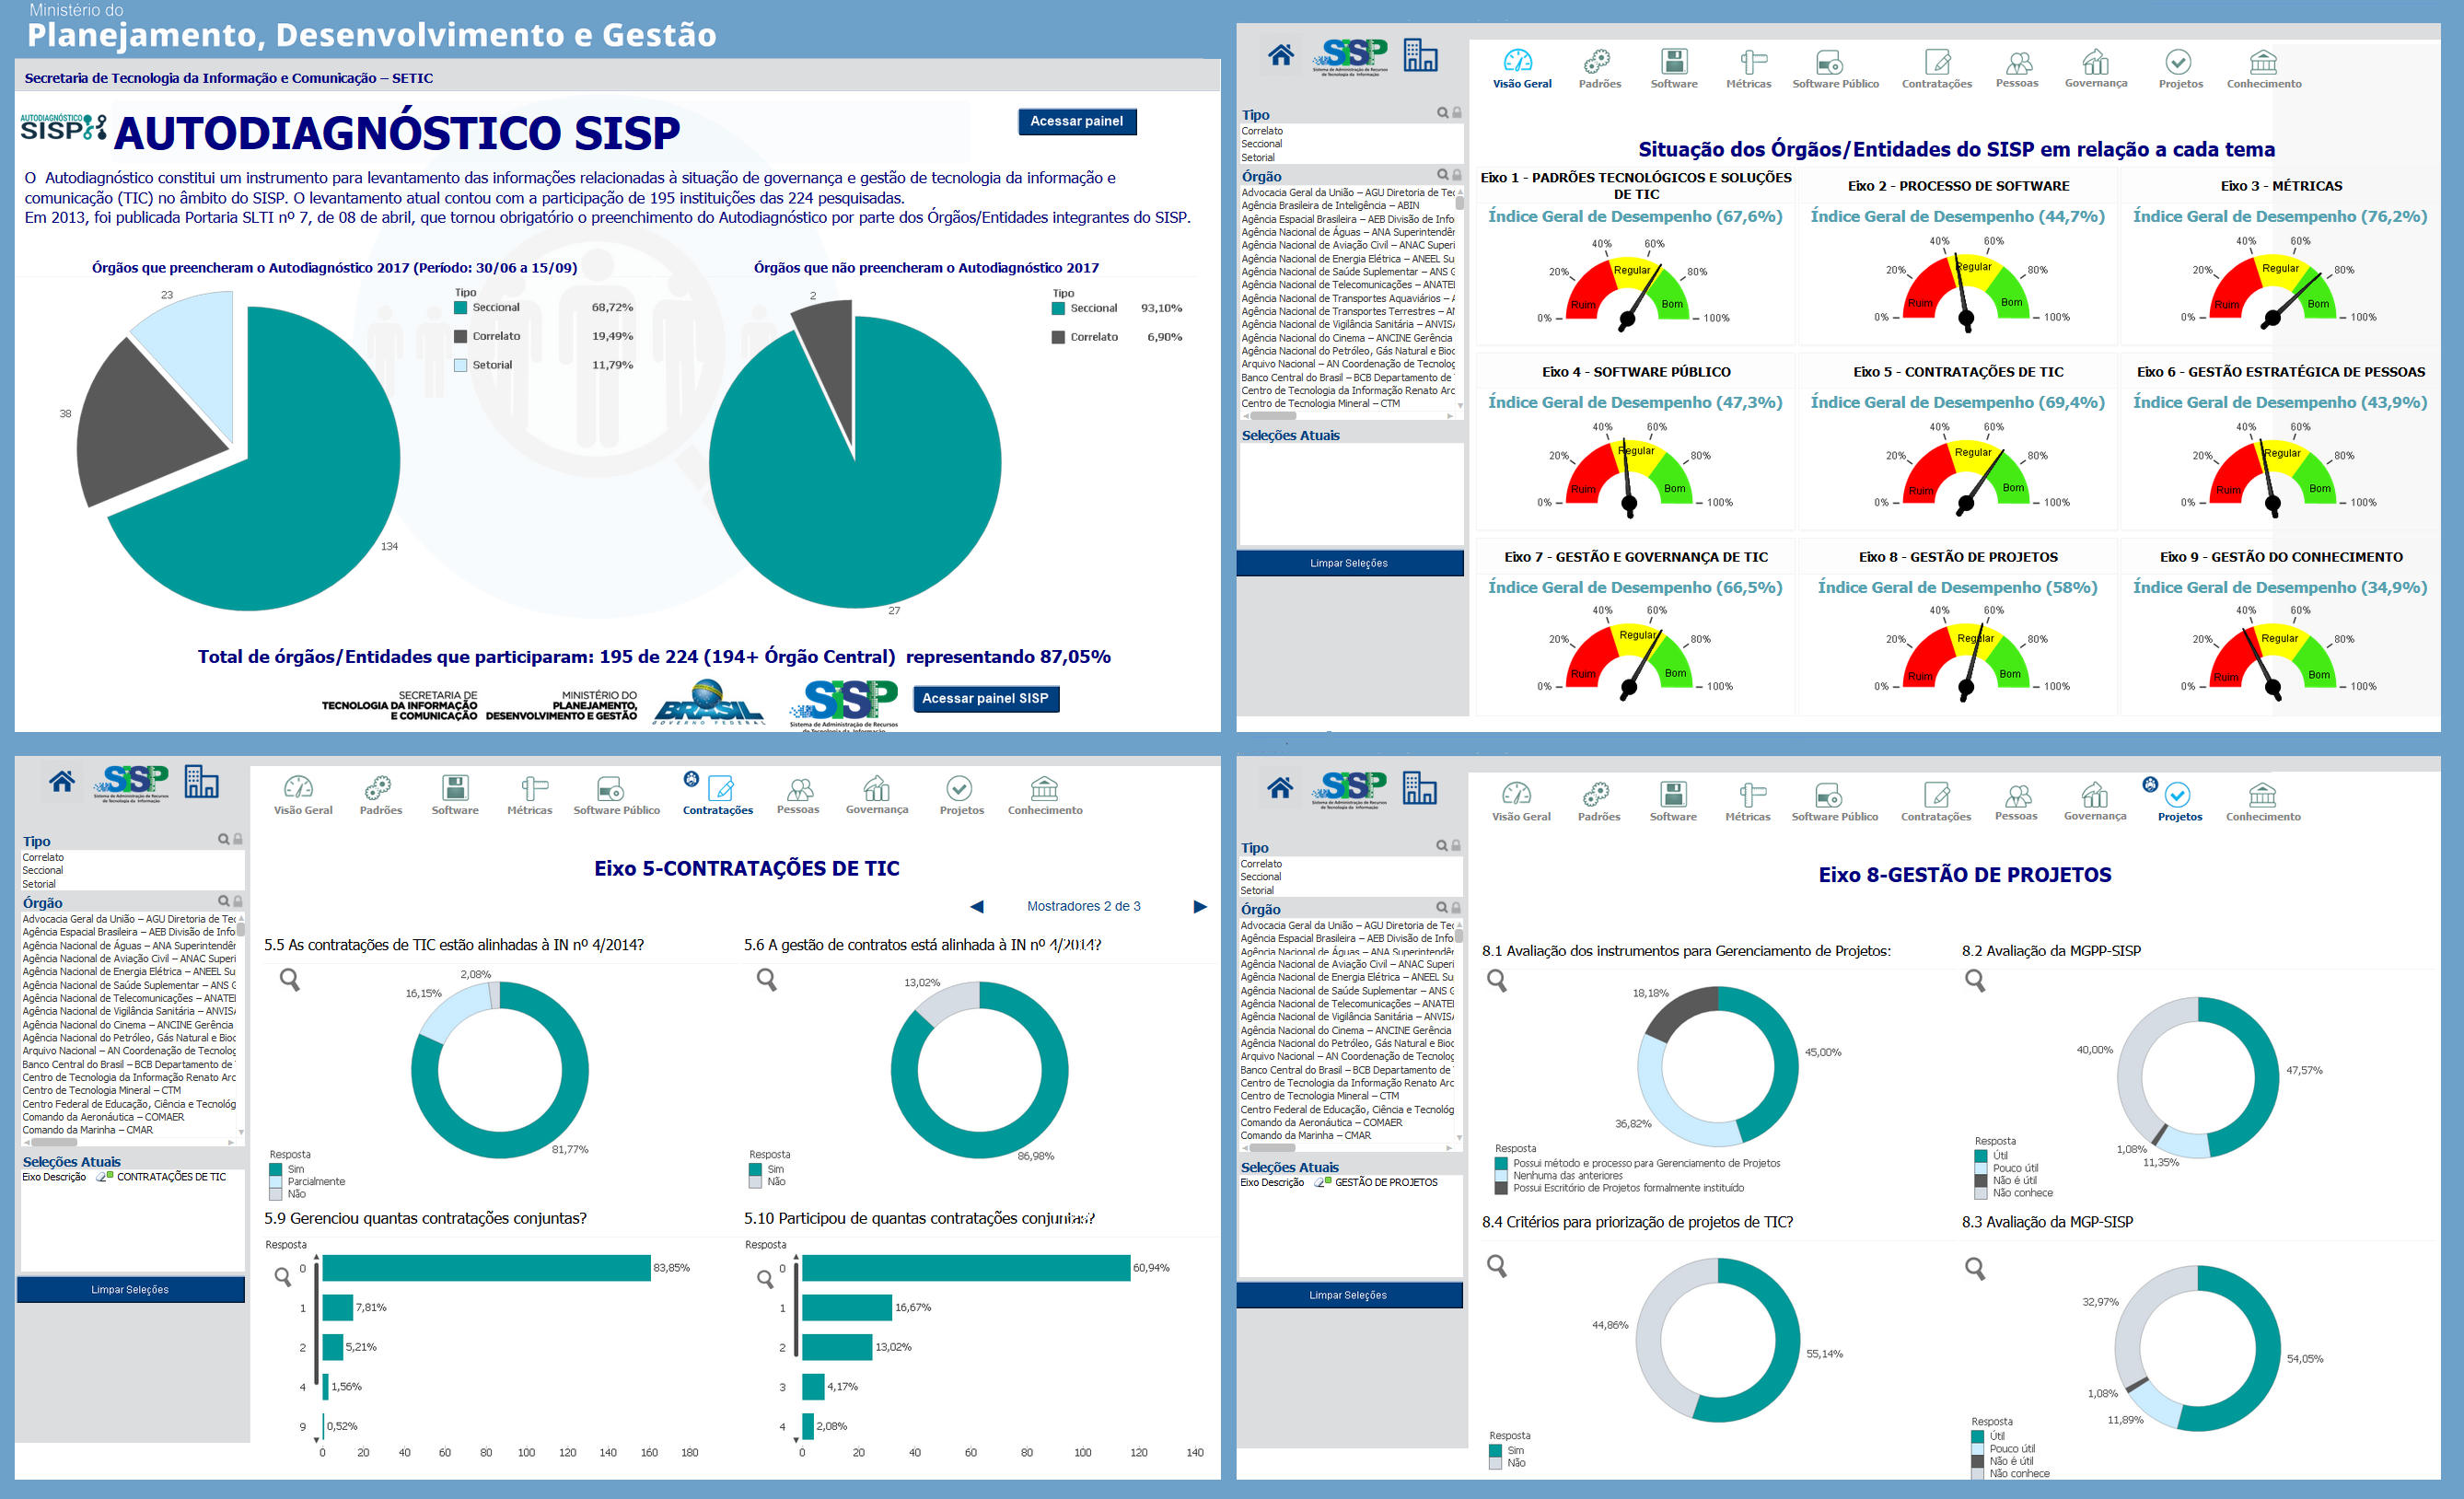Viewport: 2464px width, 1499px height.
Task: Select Seccional under Tipo in Eixo 5 panel
Action: click(43, 870)
